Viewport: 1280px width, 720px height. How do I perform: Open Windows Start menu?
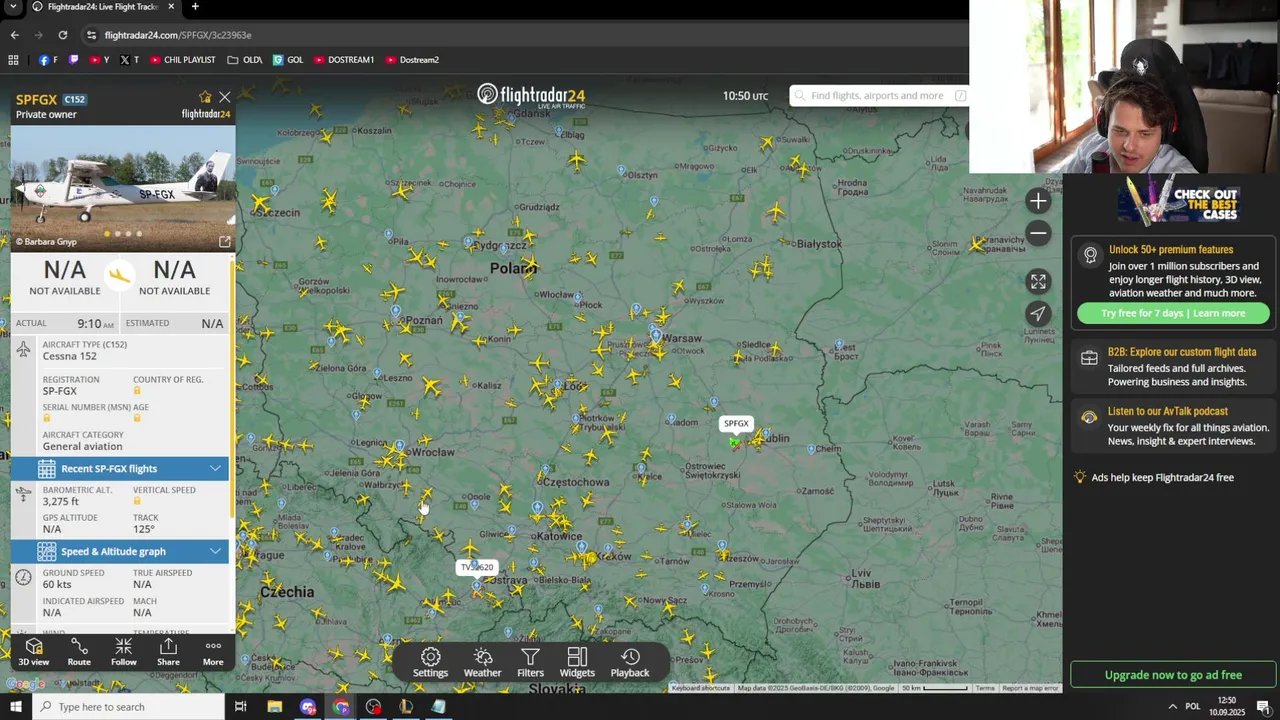pyautogui.click(x=15, y=707)
